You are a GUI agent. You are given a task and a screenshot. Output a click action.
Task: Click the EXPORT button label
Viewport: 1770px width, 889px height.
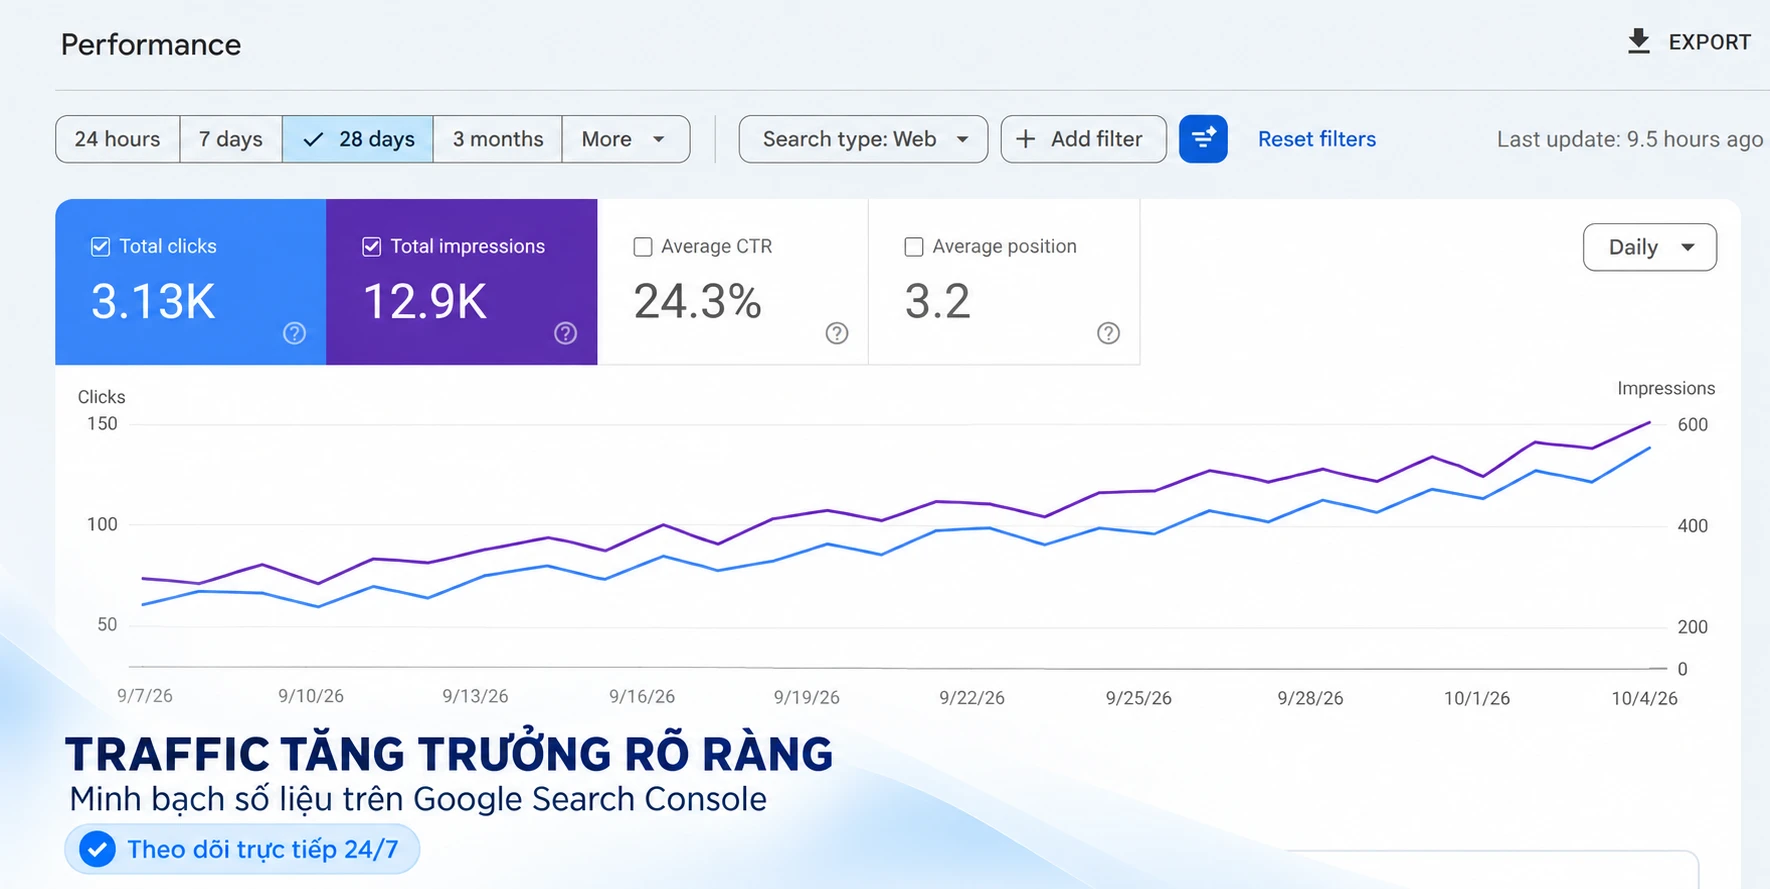pos(1709,42)
